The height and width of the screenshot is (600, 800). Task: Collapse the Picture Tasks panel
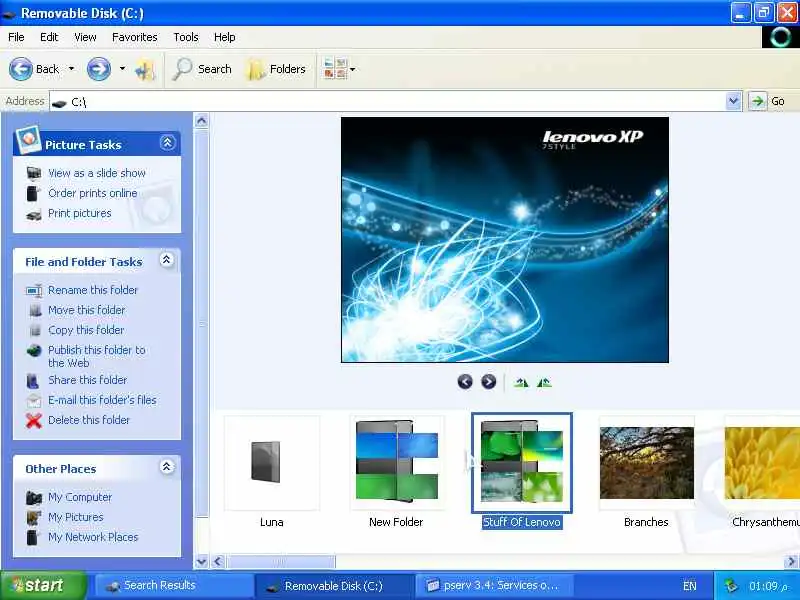[167, 143]
